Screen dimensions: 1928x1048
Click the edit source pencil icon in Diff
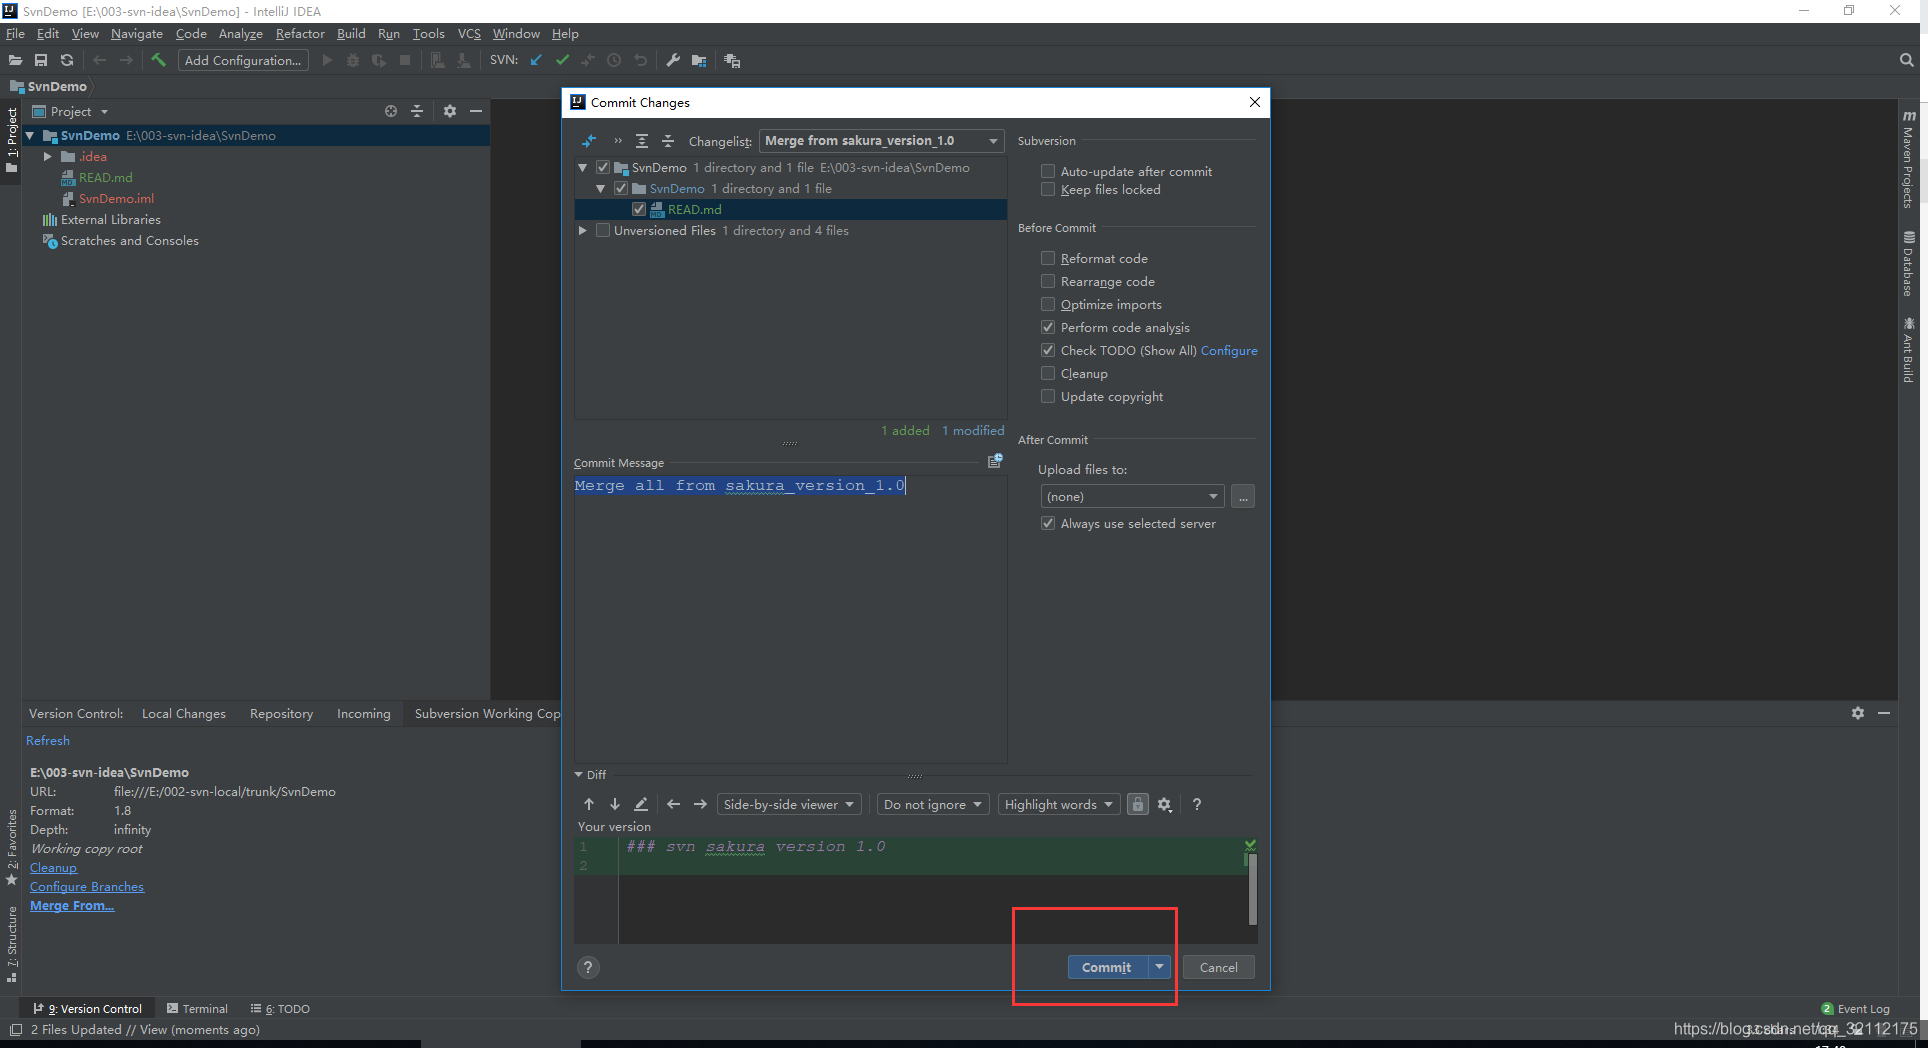(641, 804)
